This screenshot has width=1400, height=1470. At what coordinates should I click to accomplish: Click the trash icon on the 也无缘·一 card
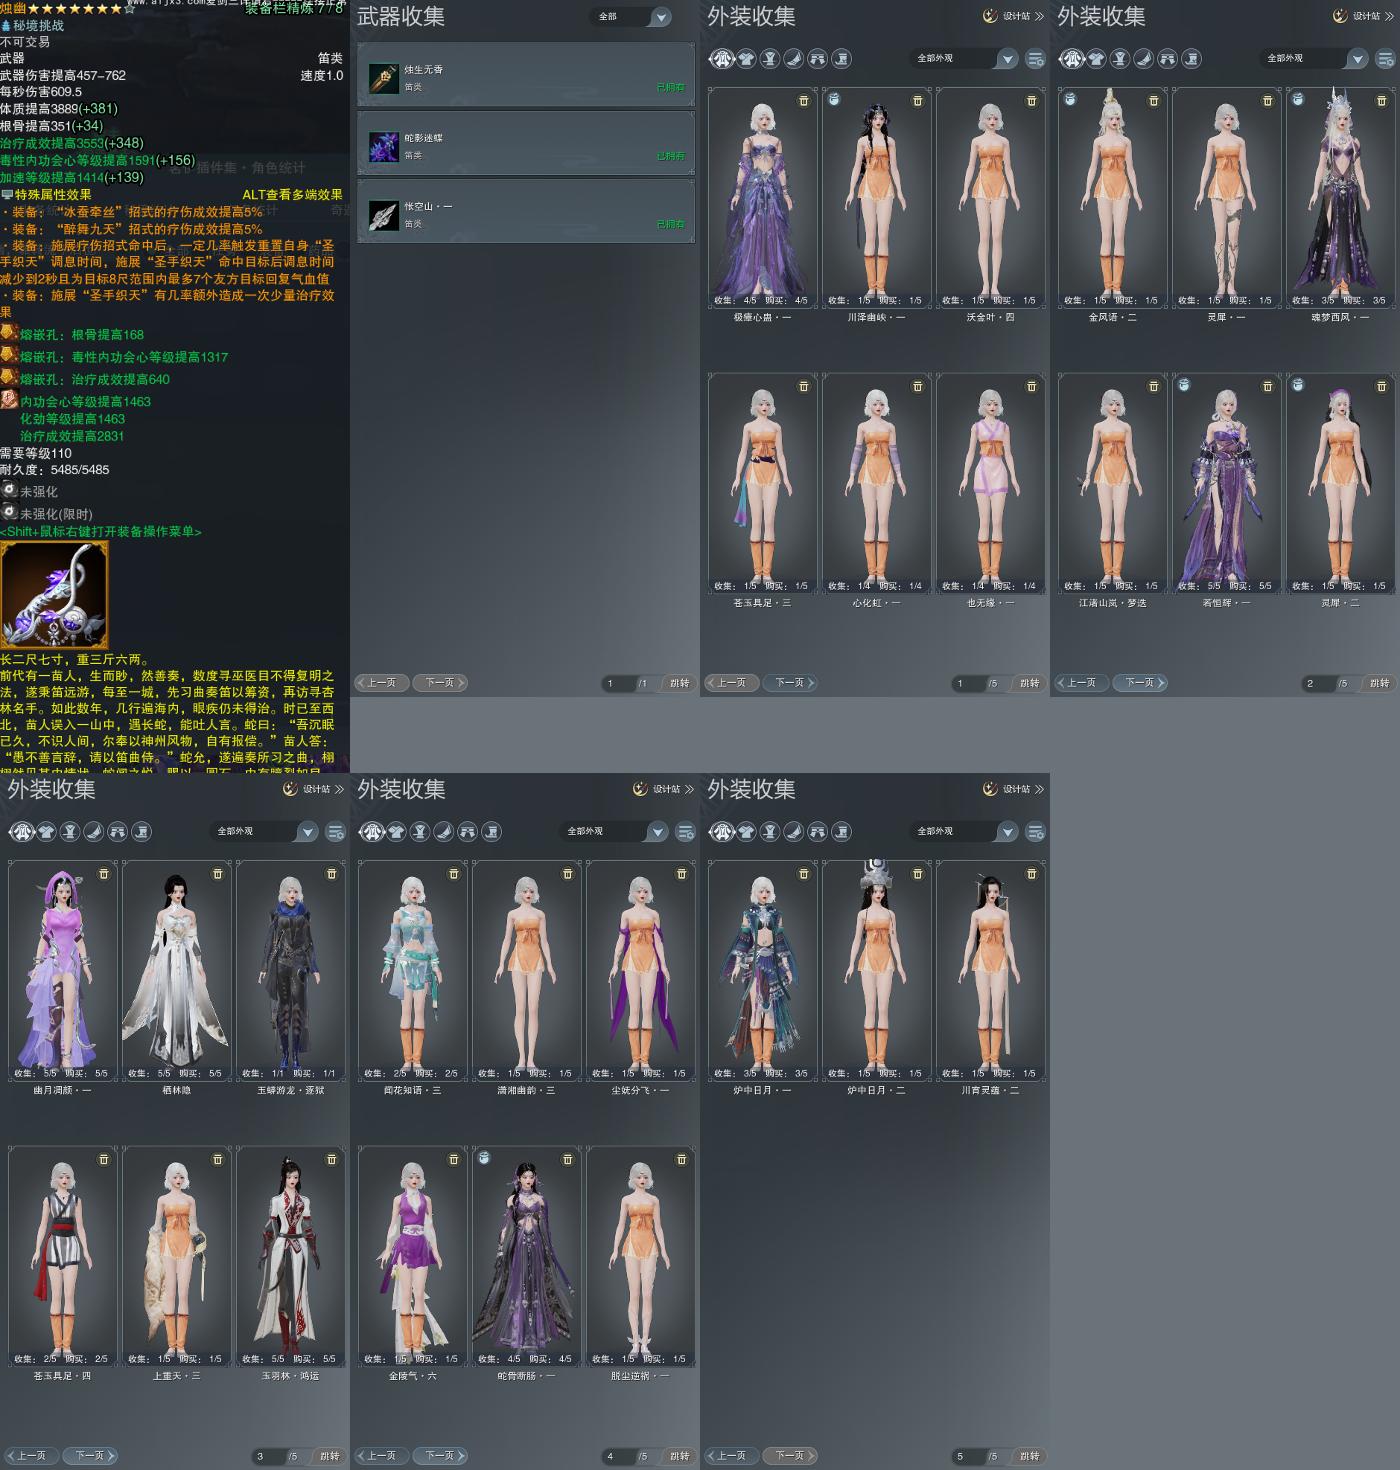[1032, 387]
